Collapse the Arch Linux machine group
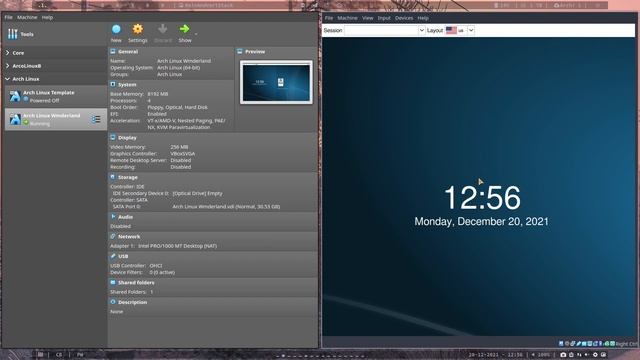Screen dimensions: 640x360 click(7, 79)
